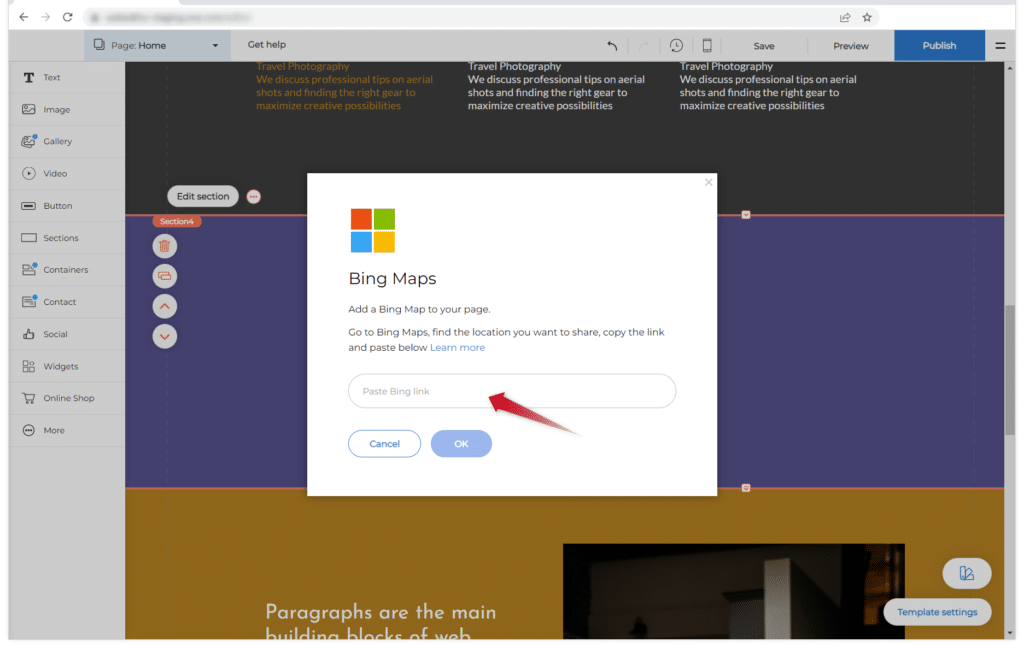
Task: Move the section down with arrow icon
Action: (165, 336)
